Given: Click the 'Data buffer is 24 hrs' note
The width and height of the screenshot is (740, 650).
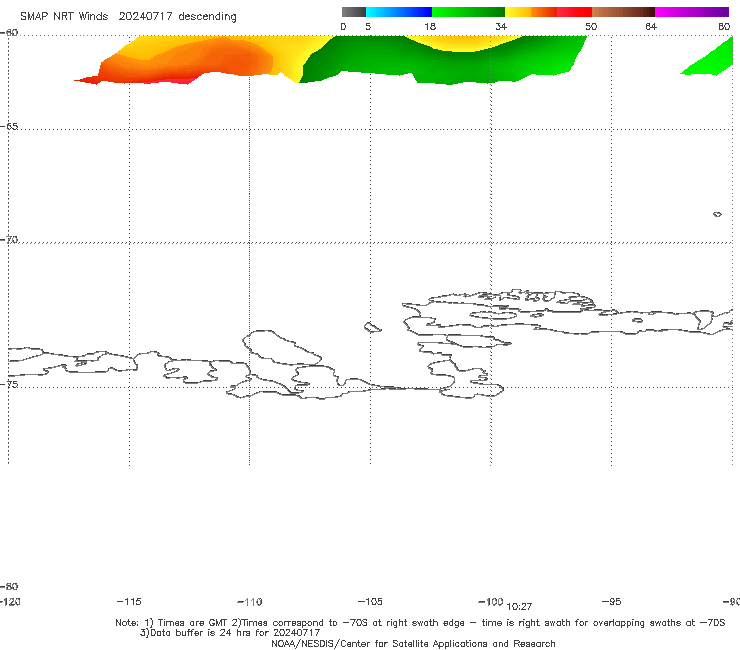Looking at the screenshot, I should point(230,633).
